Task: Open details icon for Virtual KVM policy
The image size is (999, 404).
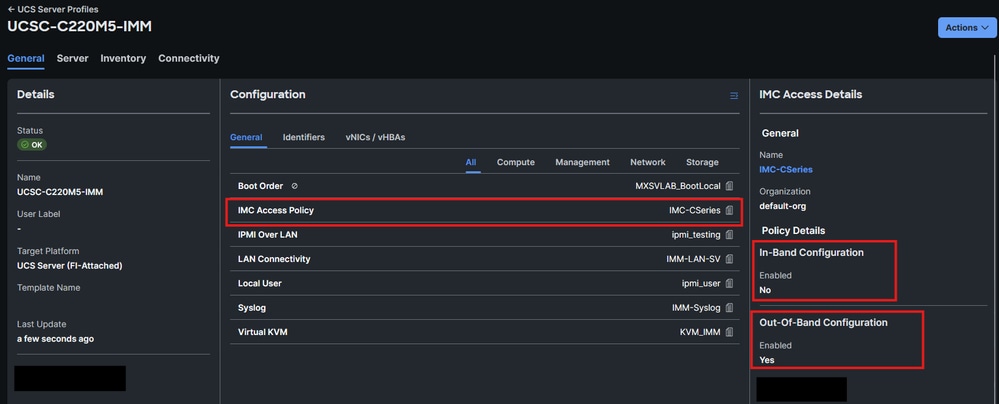Action: click(x=729, y=332)
